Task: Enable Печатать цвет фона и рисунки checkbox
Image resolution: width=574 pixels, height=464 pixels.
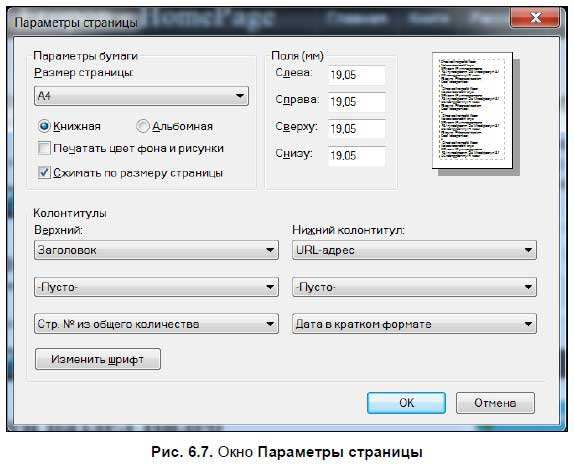Action: pyautogui.click(x=44, y=148)
